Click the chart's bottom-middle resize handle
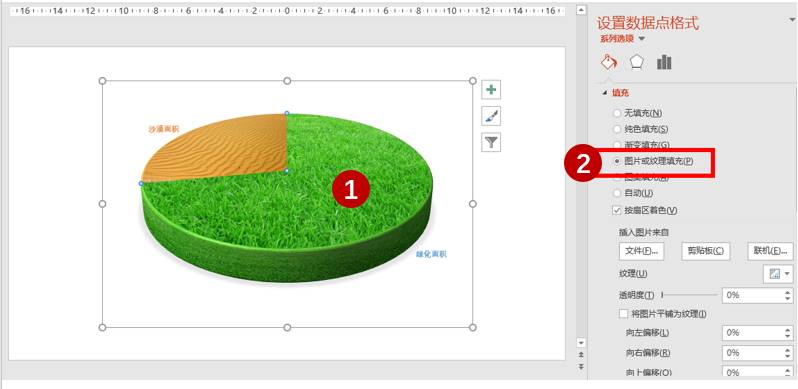Image resolution: width=798 pixels, height=389 pixels. click(x=287, y=327)
